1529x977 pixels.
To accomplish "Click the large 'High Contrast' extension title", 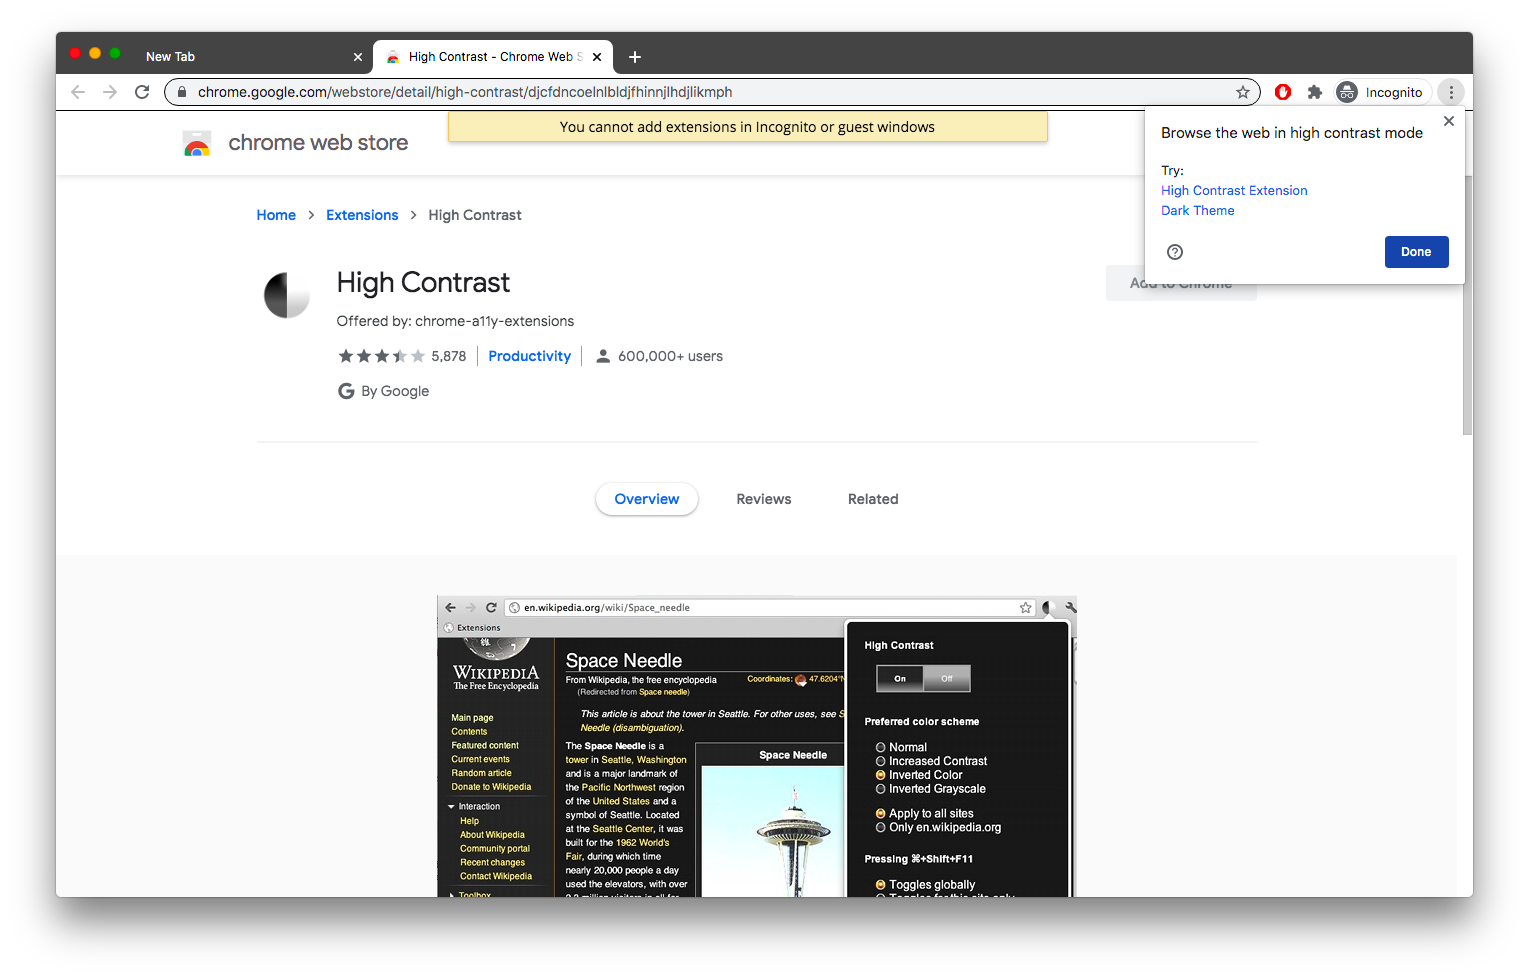I will click(423, 283).
